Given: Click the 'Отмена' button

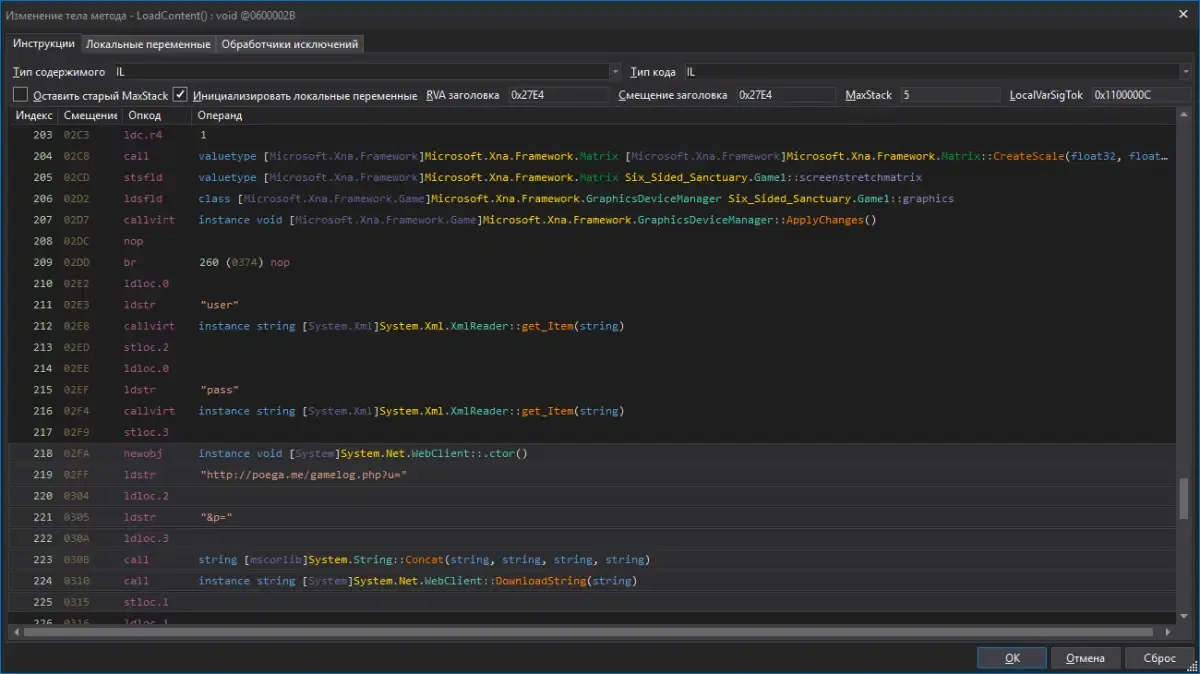Looking at the screenshot, I should pyautogui.click(x=1085, y=658).
